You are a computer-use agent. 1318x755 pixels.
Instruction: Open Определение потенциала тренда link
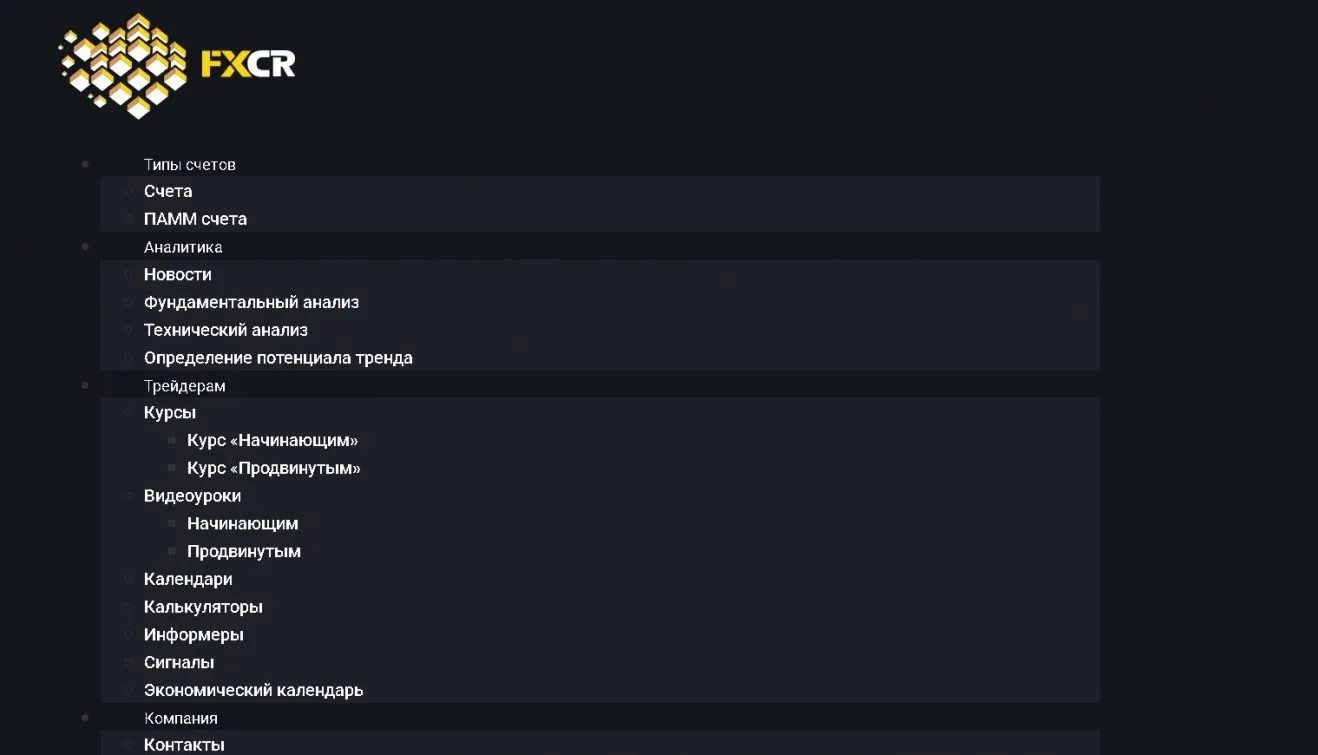278,358
